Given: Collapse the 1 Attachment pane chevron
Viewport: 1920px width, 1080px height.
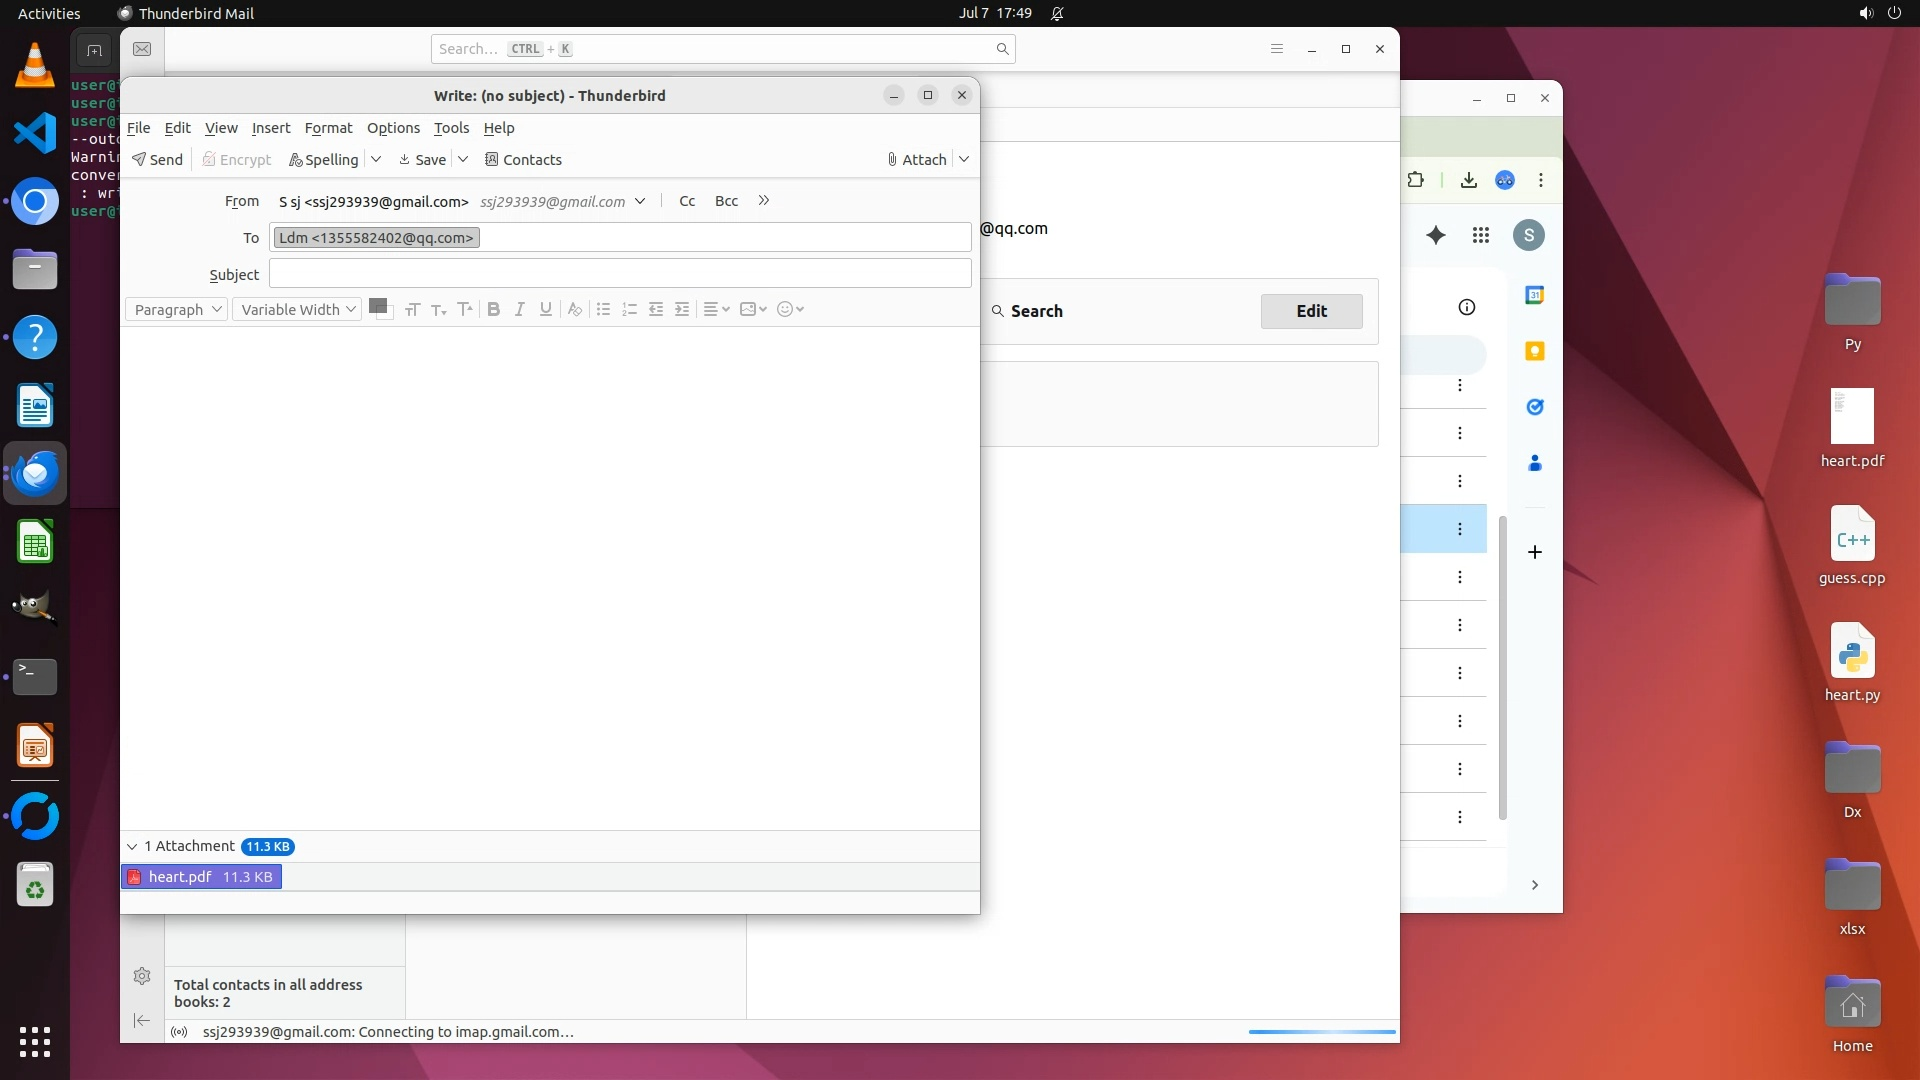Looking at the screenshot, I should pos(132,847).
